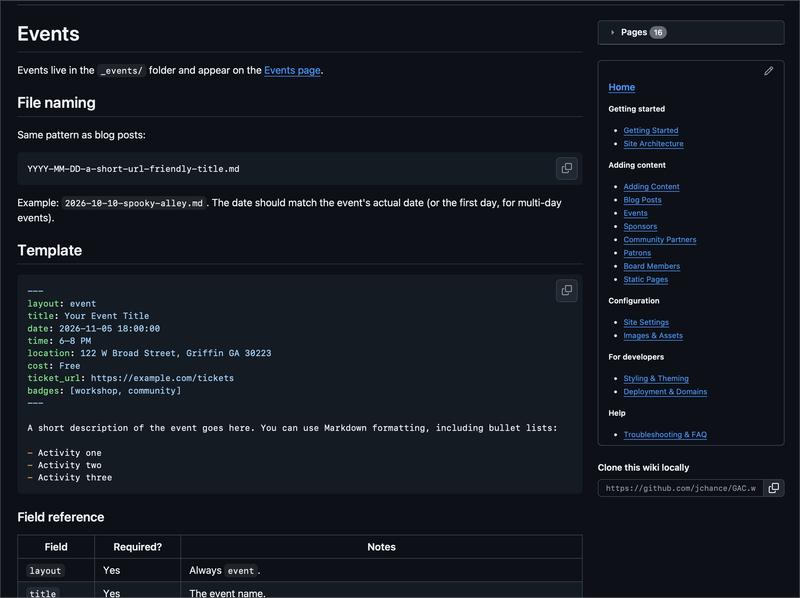This screenshot has width=800, height=598.
Task: Click the Field reference heading
Action: [x=61, y=517]
